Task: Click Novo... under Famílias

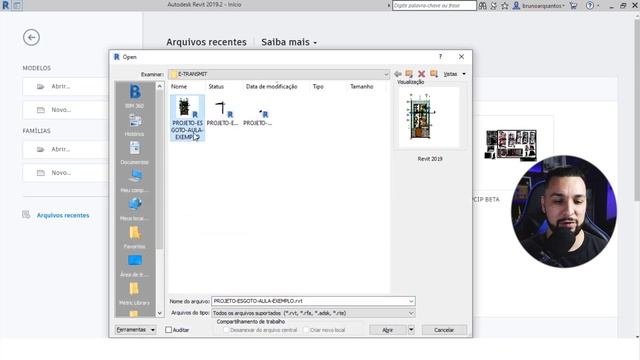Action: (65, 173)
